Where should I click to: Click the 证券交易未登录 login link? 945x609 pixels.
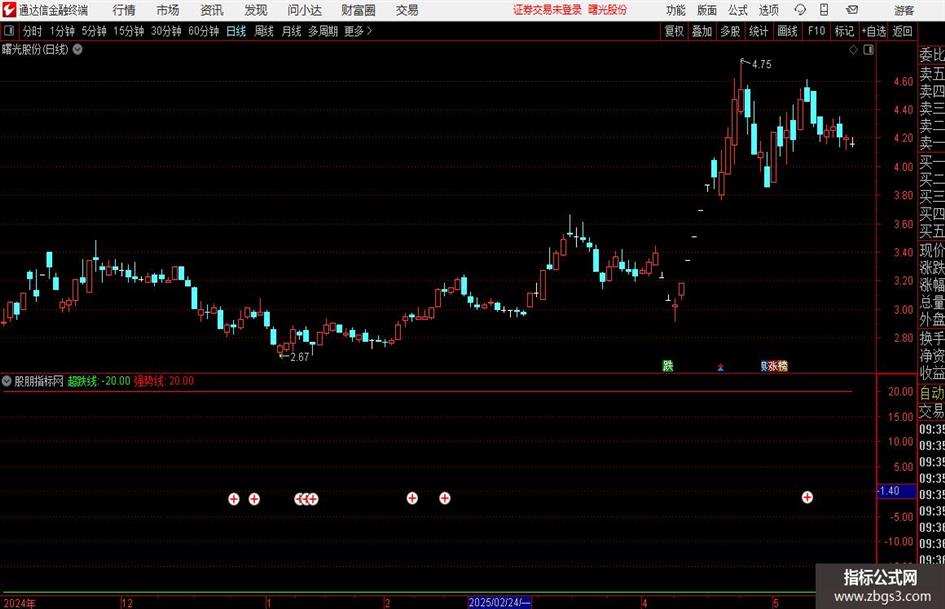coord(547,10)
